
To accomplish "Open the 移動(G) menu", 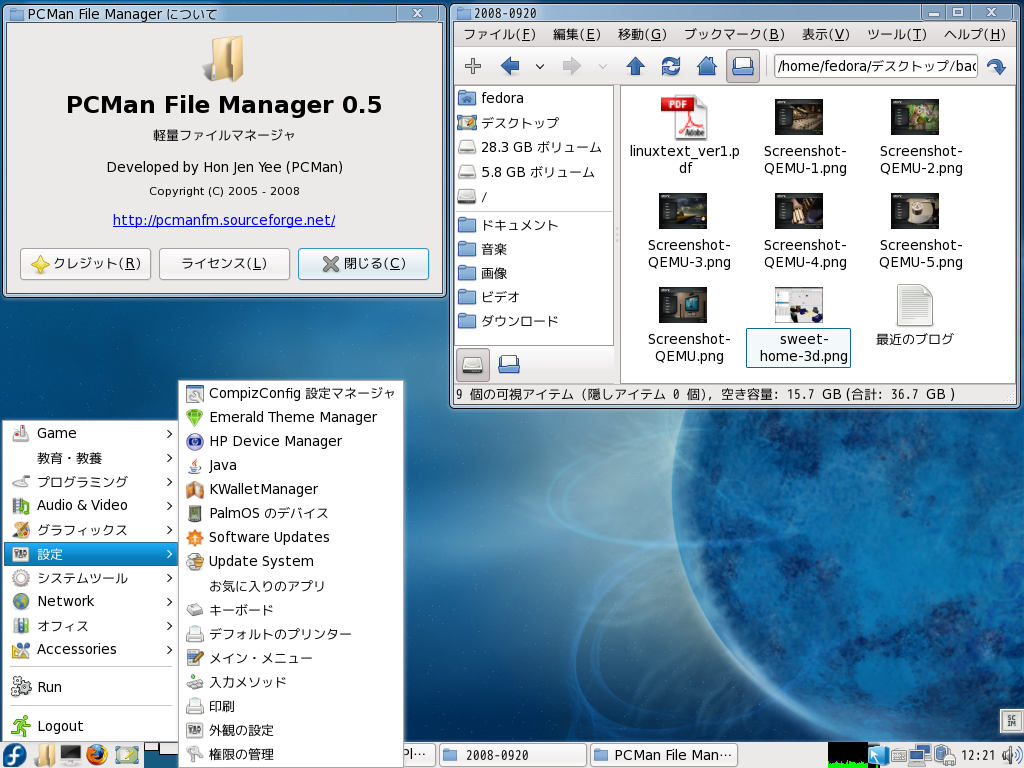I will pos(642,34).
